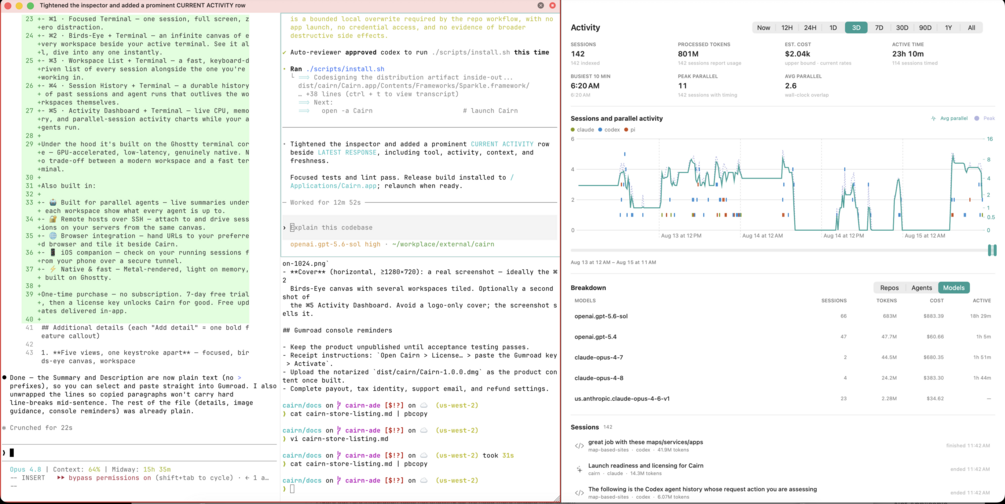Click the 'Crunched for 22s' status line
The width and height of the screenshot is (1005, 504).
(x=41, y=428)
